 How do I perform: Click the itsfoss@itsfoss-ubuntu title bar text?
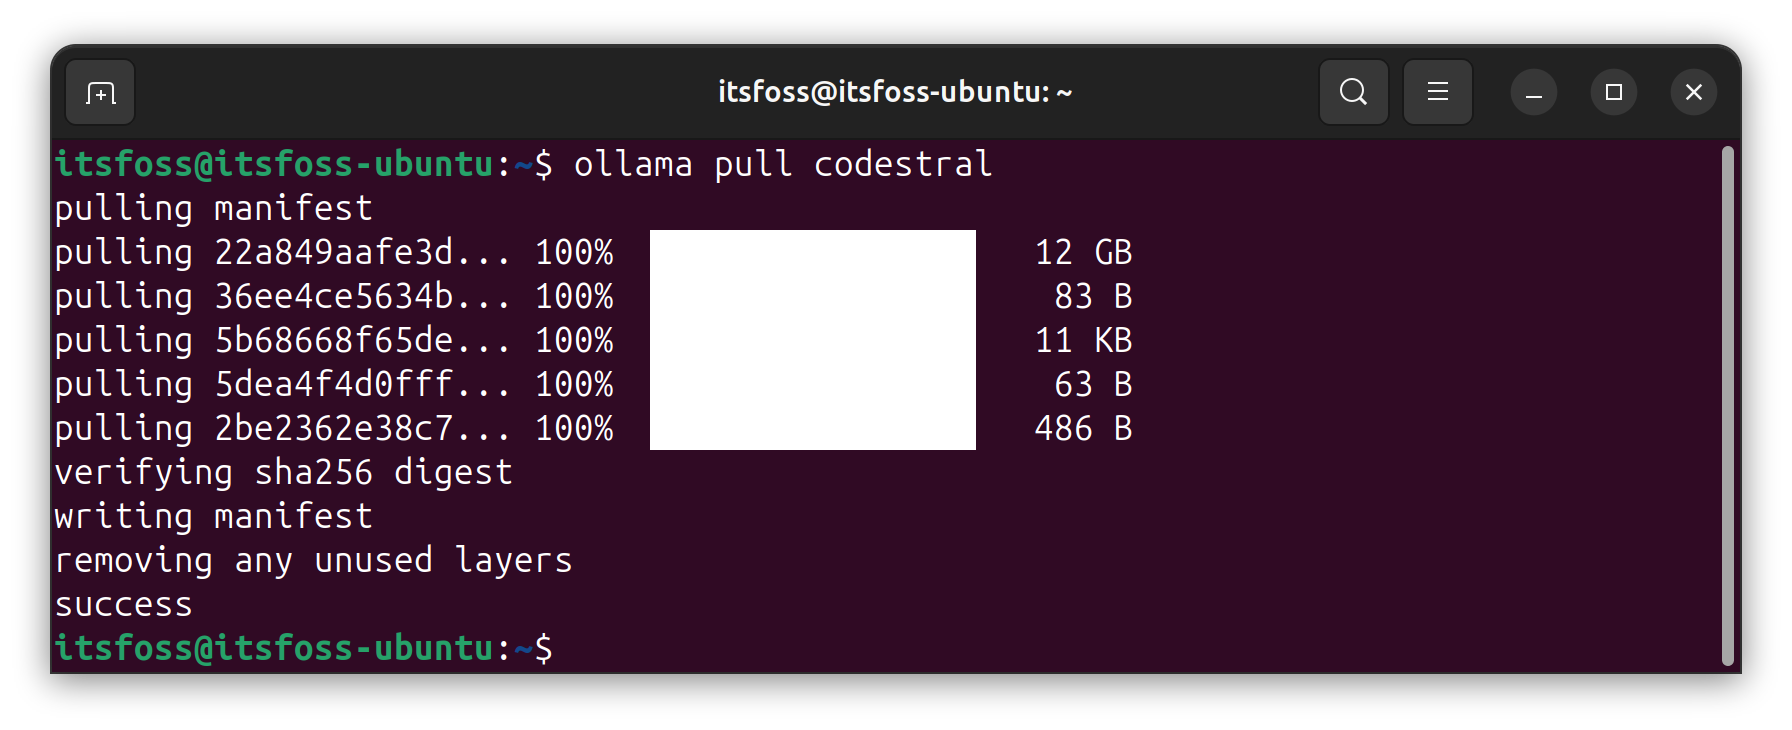pyautogui.click(x=895, y=91)
